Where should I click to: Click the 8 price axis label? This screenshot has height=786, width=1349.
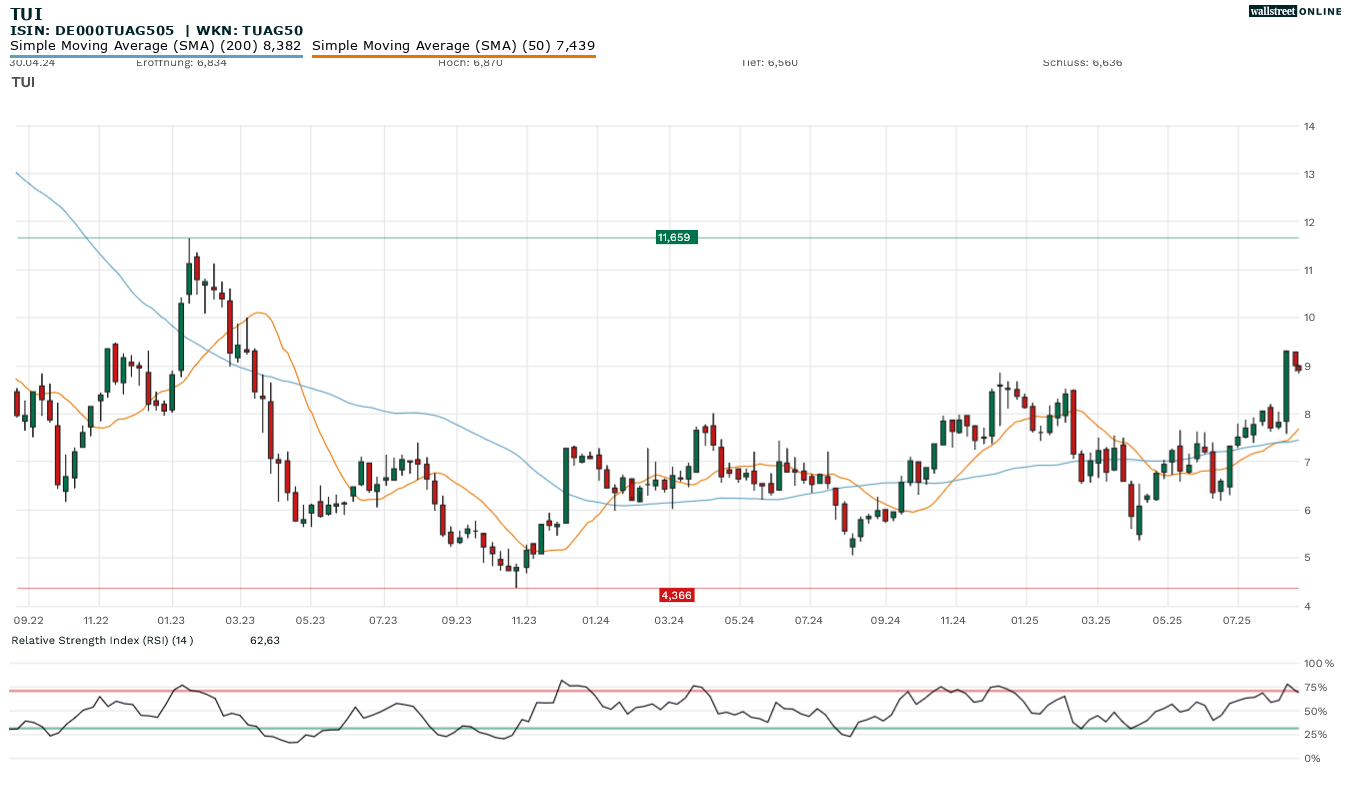[1307, 414]
